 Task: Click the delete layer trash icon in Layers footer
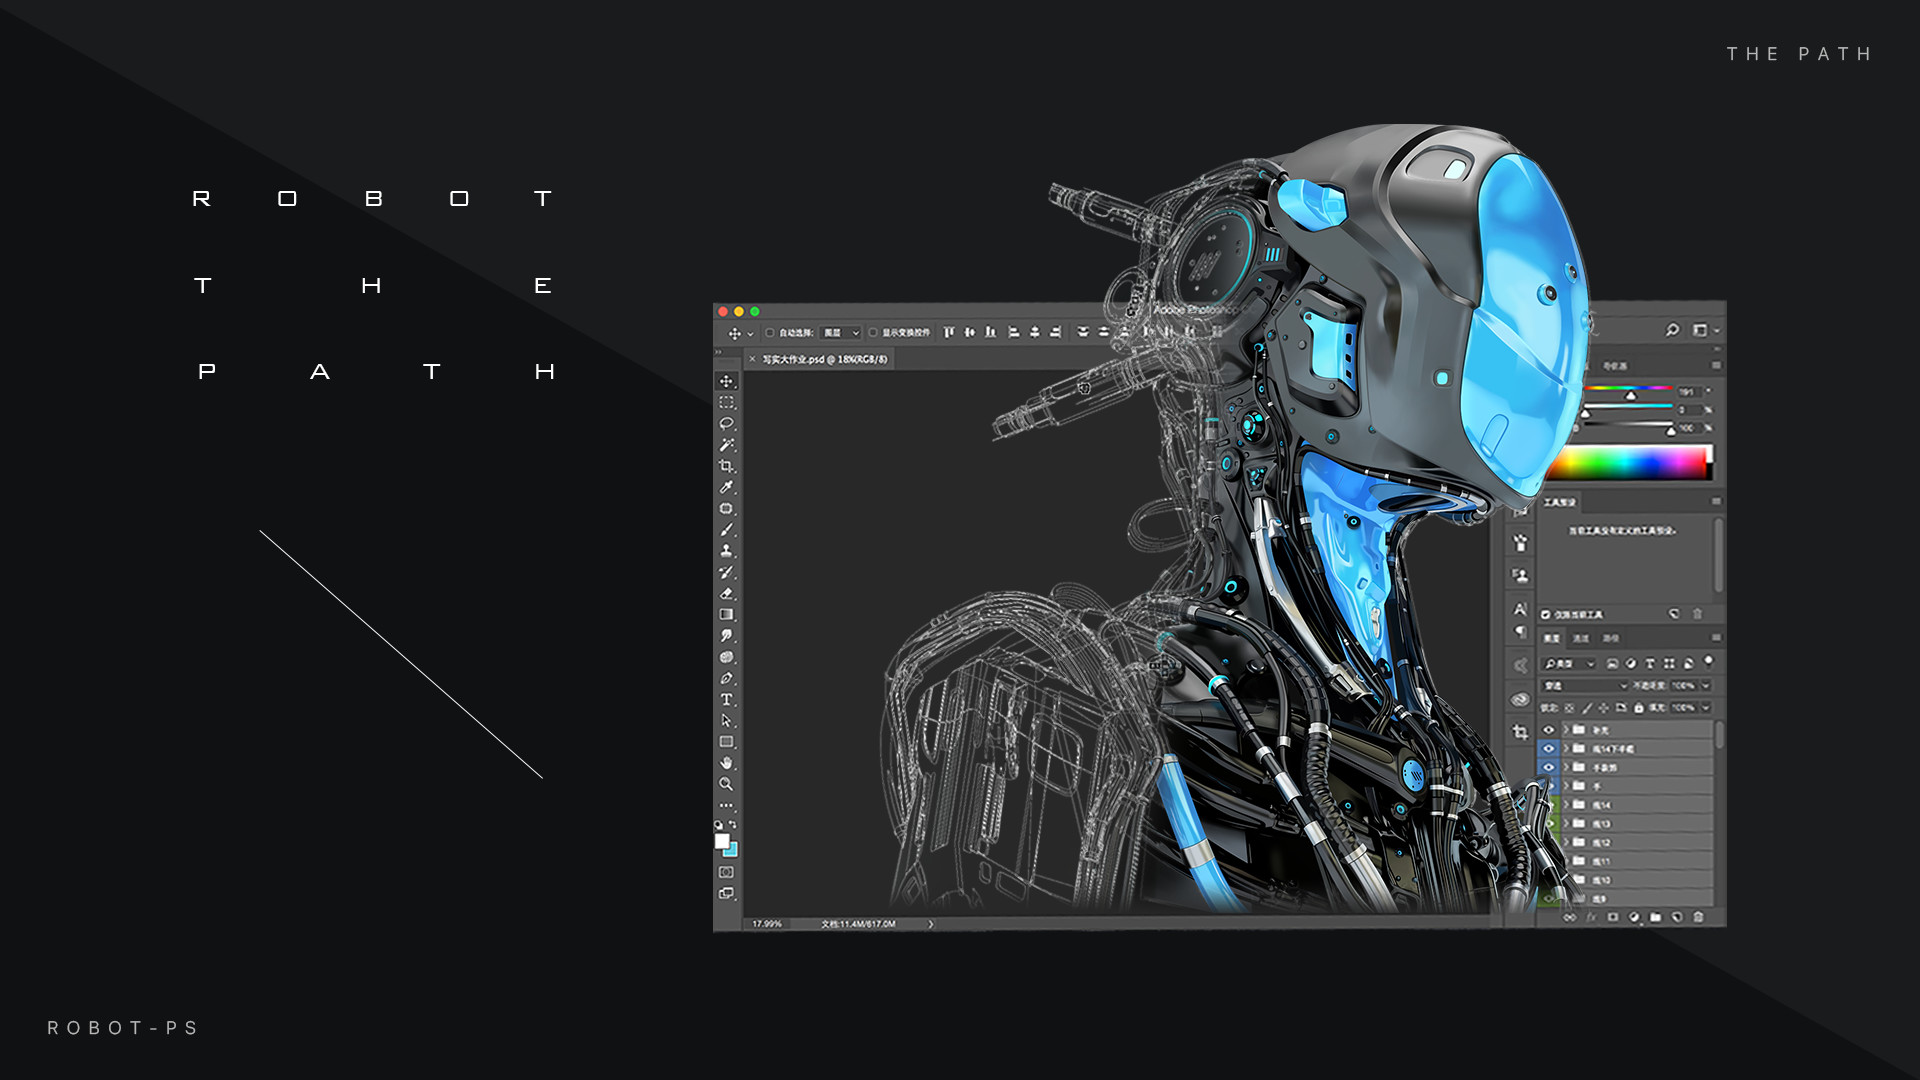tap(1698, 917)
